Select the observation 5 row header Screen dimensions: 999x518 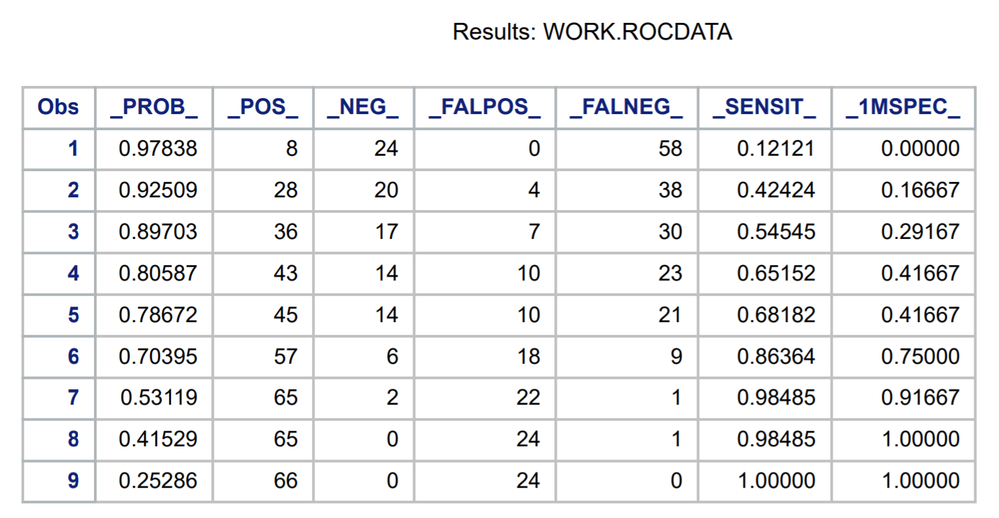pos(72,315)
